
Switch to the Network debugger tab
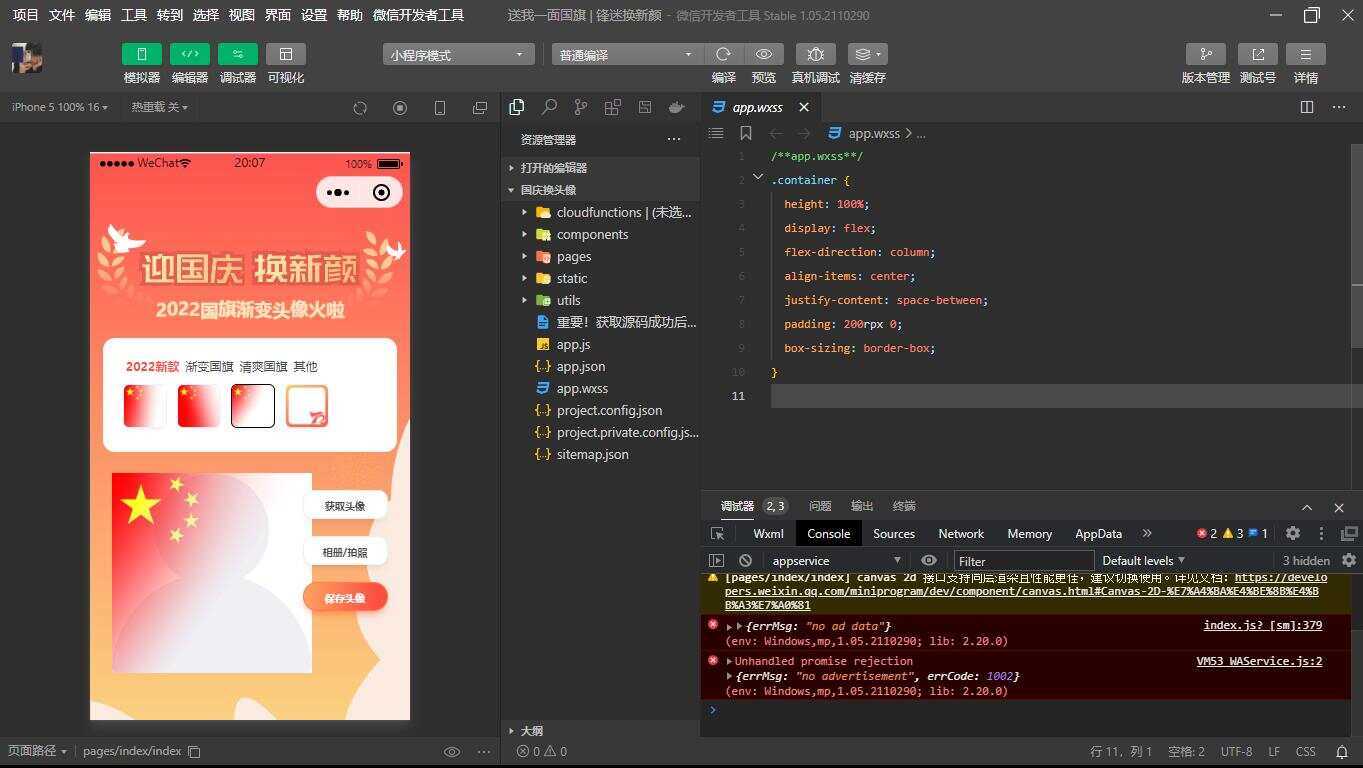coord(960,533)
